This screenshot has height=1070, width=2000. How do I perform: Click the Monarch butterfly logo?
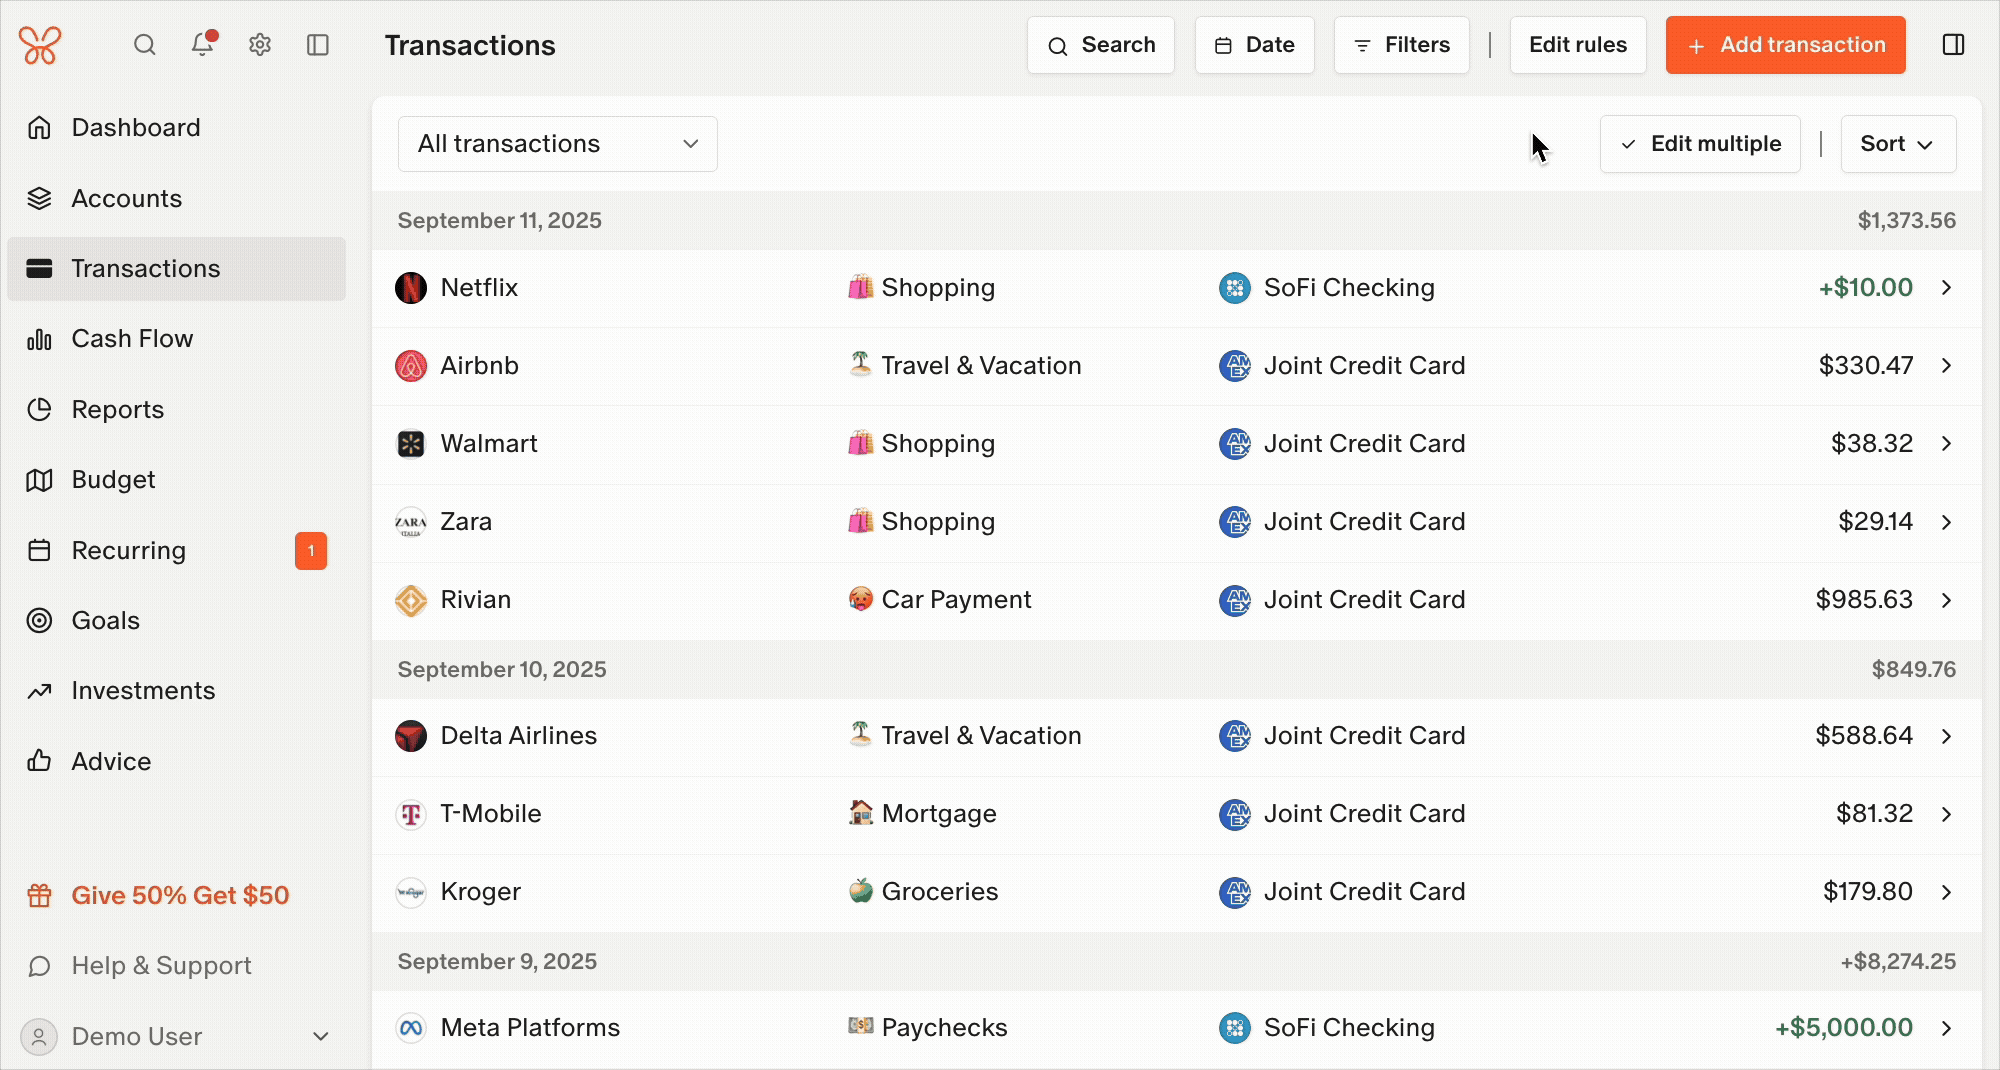click(38, 44)
